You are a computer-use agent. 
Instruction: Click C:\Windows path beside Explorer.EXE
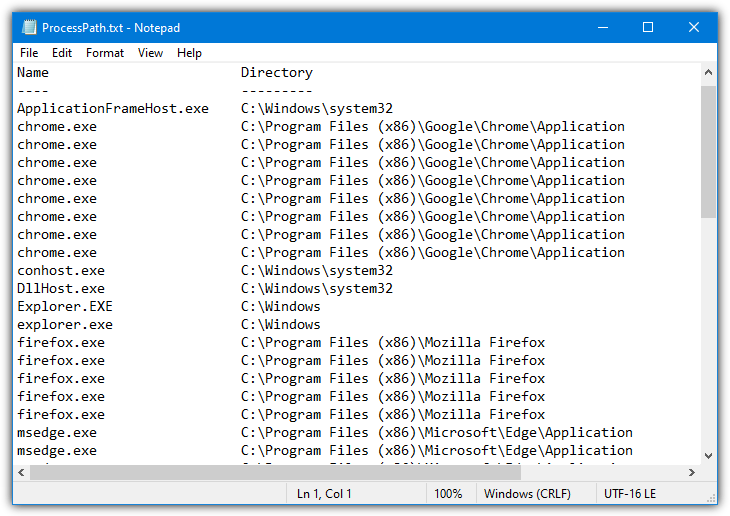click(x=280, y=306)
